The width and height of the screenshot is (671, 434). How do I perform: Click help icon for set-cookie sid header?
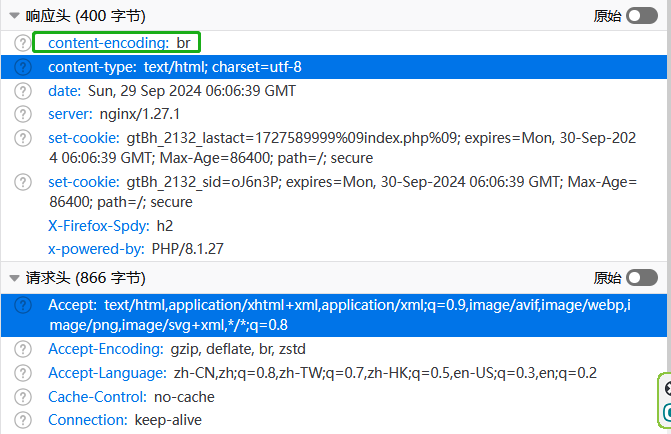point(23,182)
